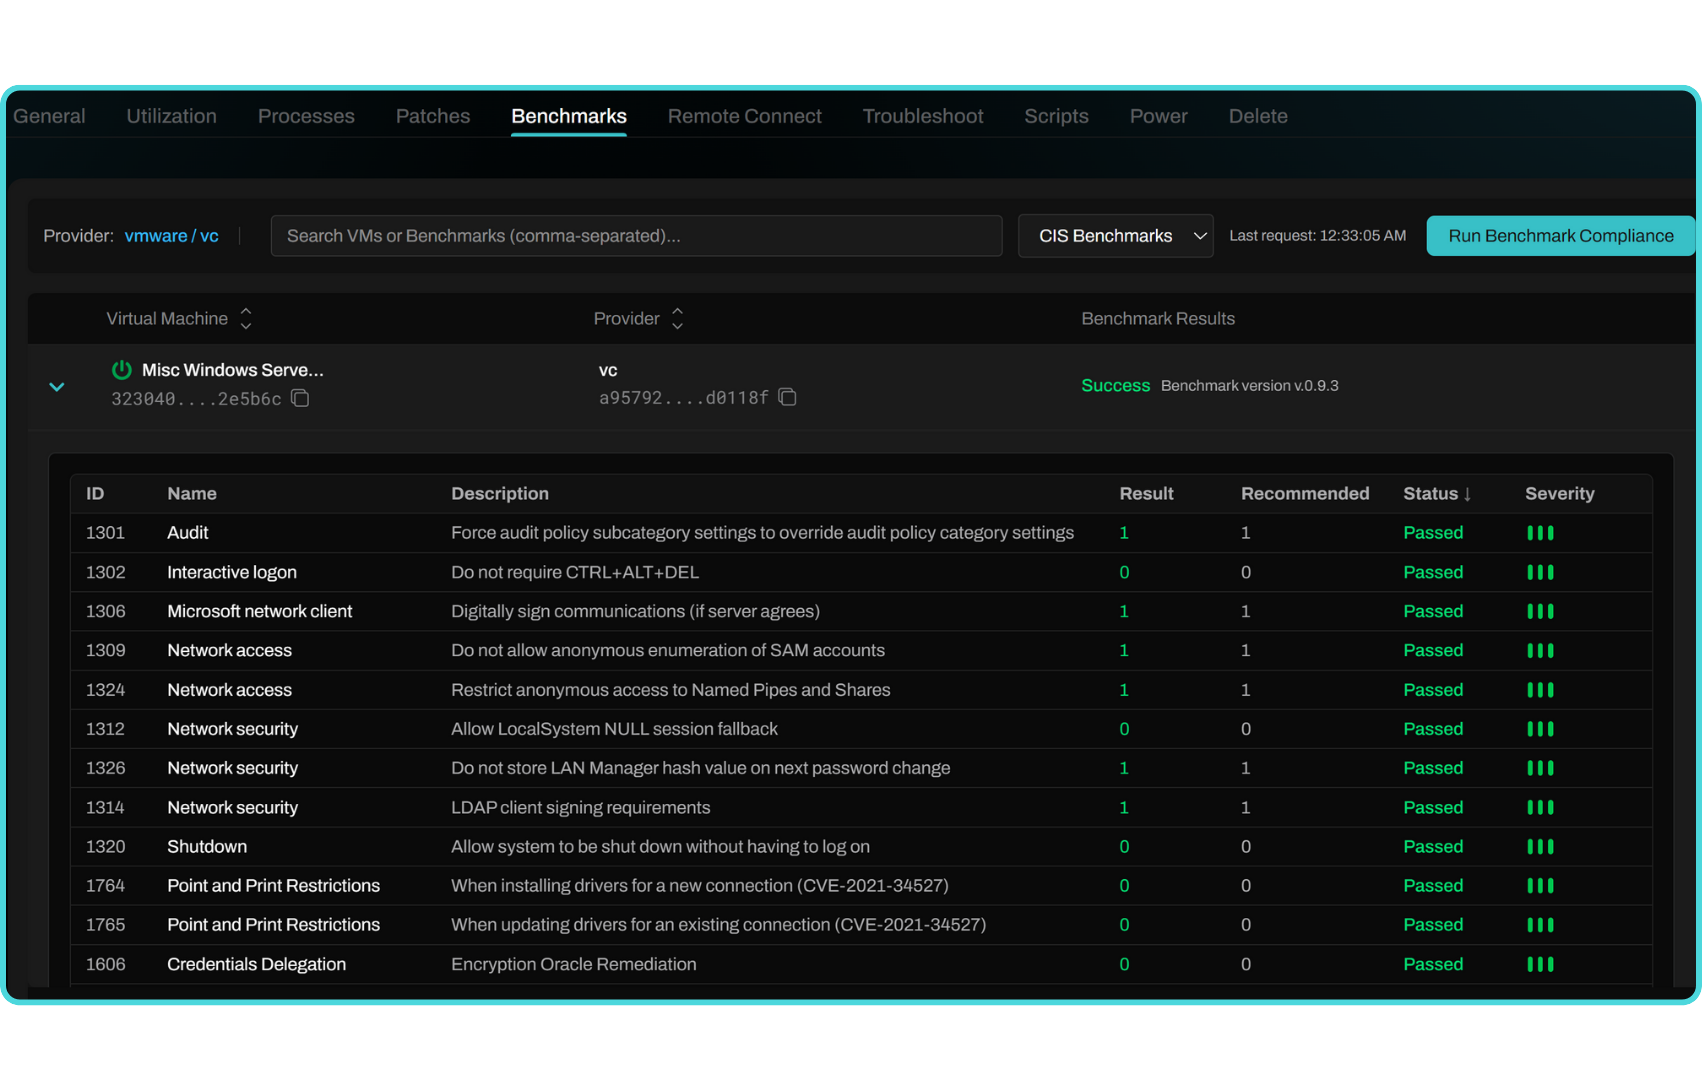Copy the virtual machine ID 323040....2e5b6c

pos(300,399)
